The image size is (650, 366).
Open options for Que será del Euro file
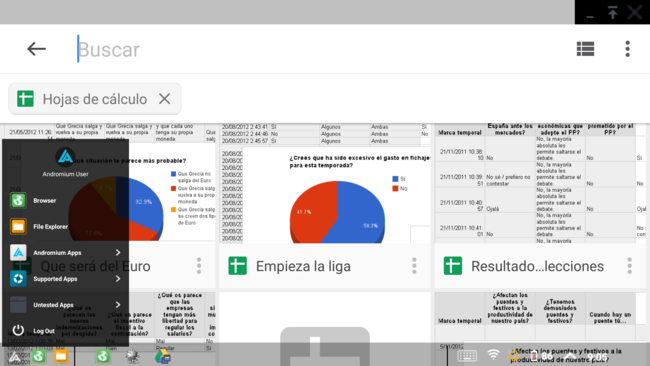coord(199,266)
